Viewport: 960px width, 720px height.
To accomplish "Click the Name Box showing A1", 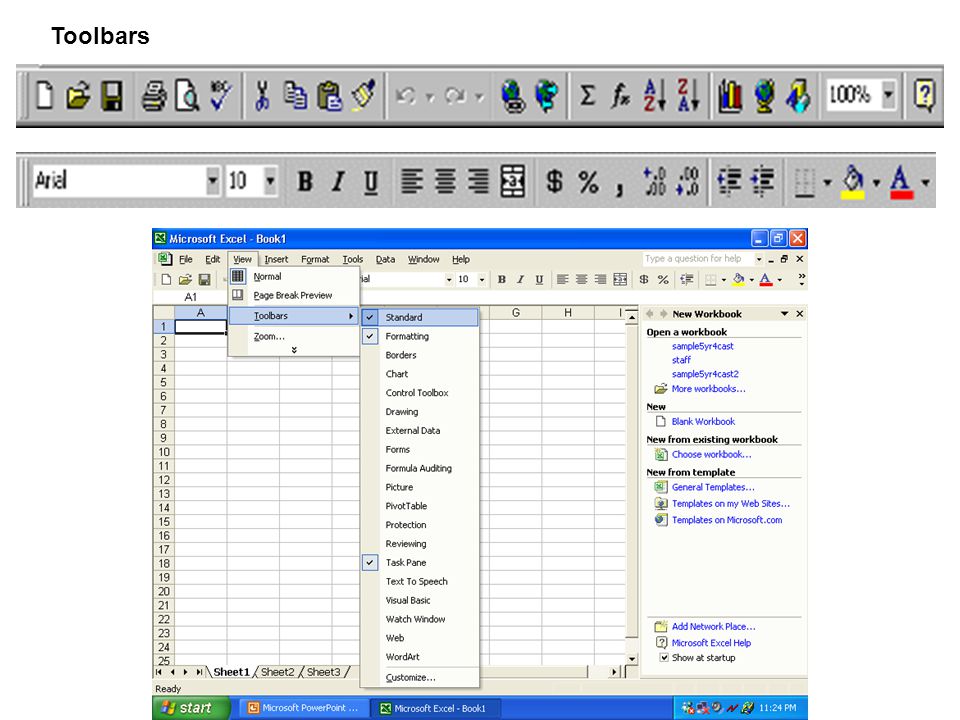I will [x=190, y=297].
